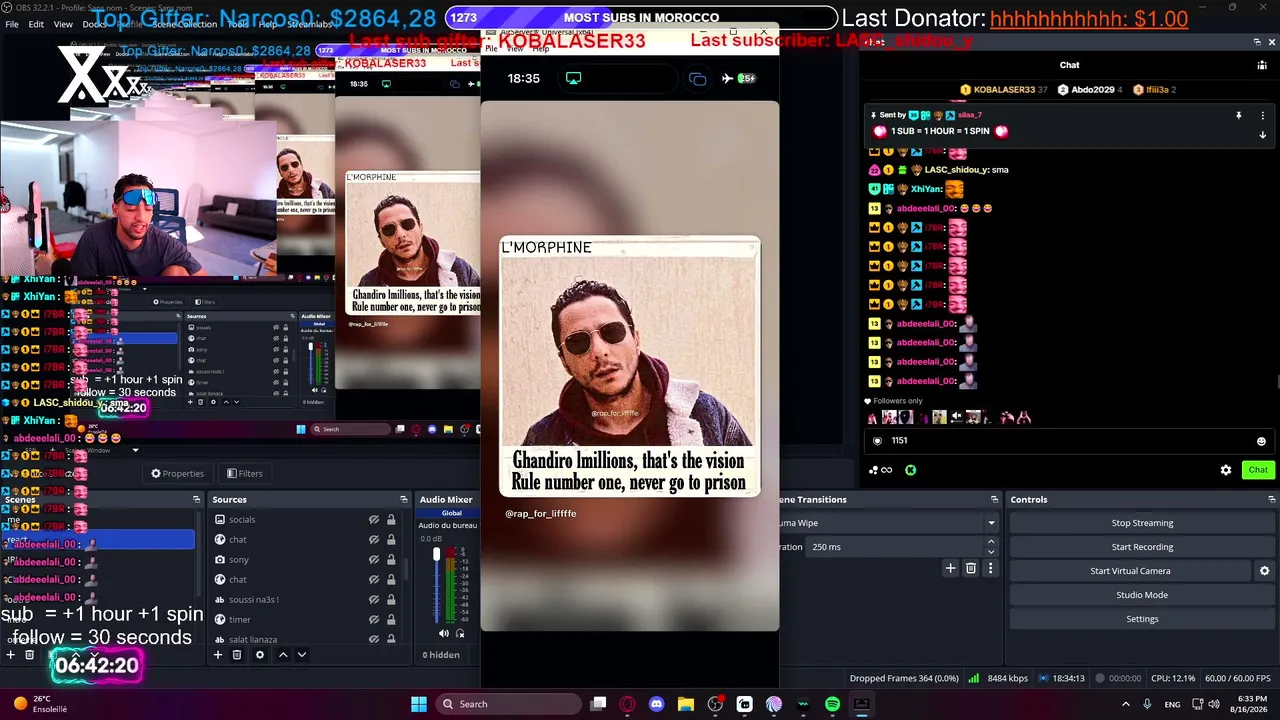
Task: Float the Controls dock
Action: click(1272, 499)
